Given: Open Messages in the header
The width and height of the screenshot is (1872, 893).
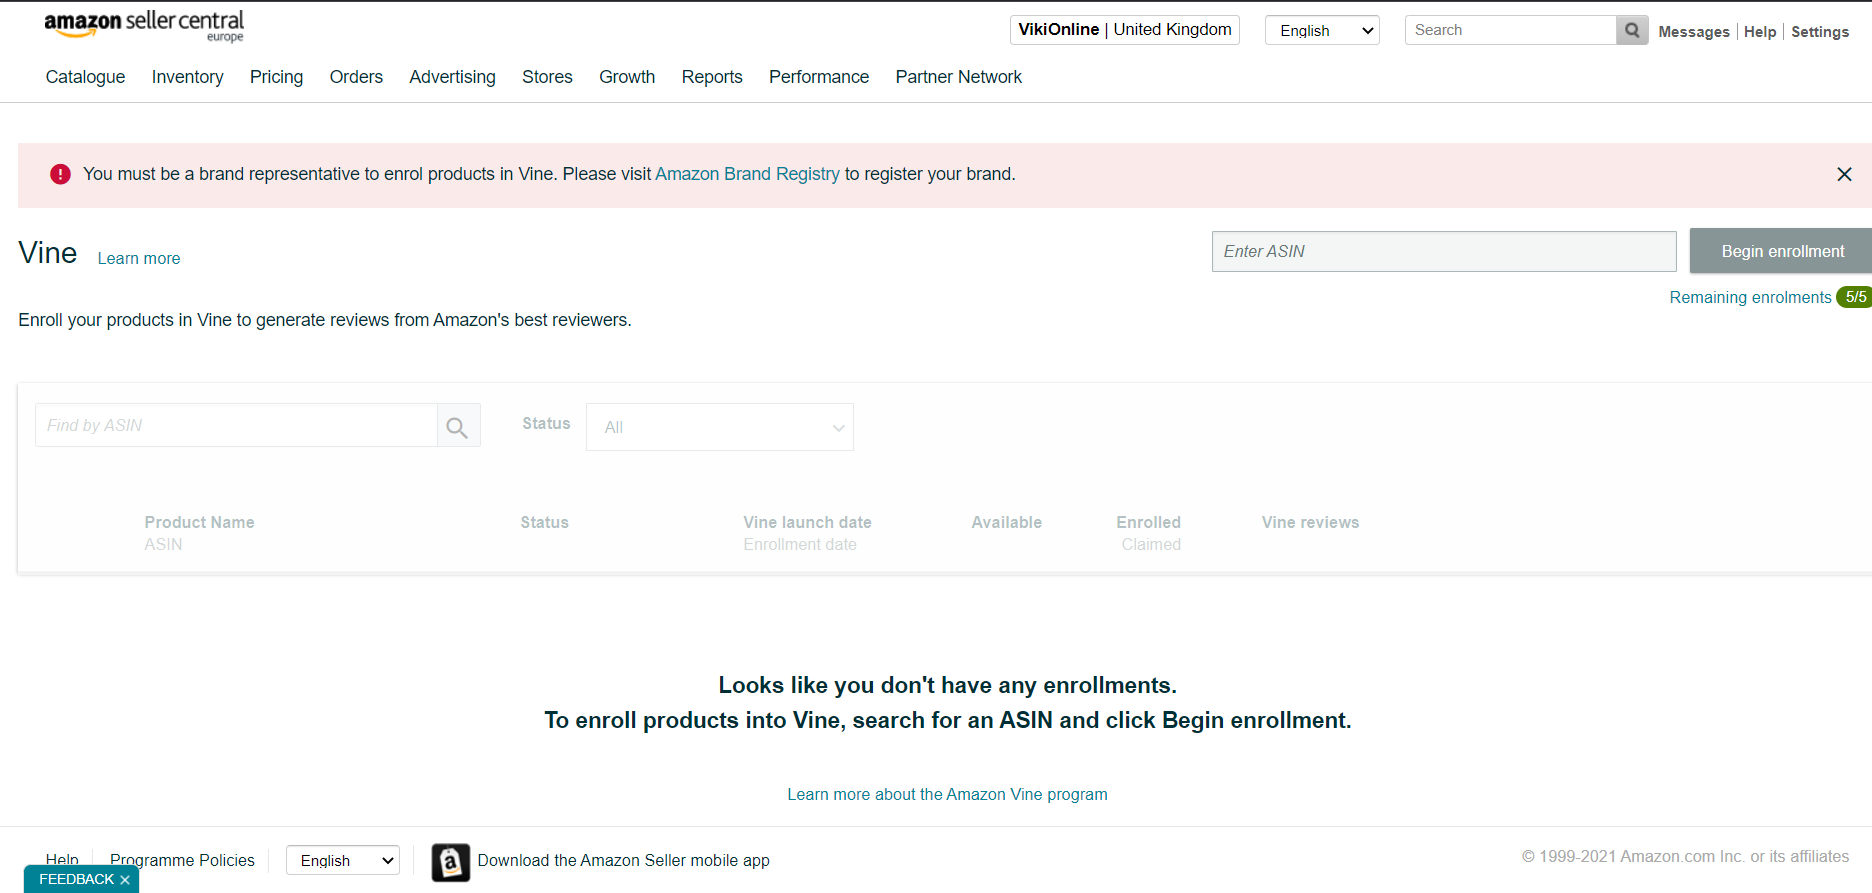Looking at the screenshot, I should [1693, 32].
